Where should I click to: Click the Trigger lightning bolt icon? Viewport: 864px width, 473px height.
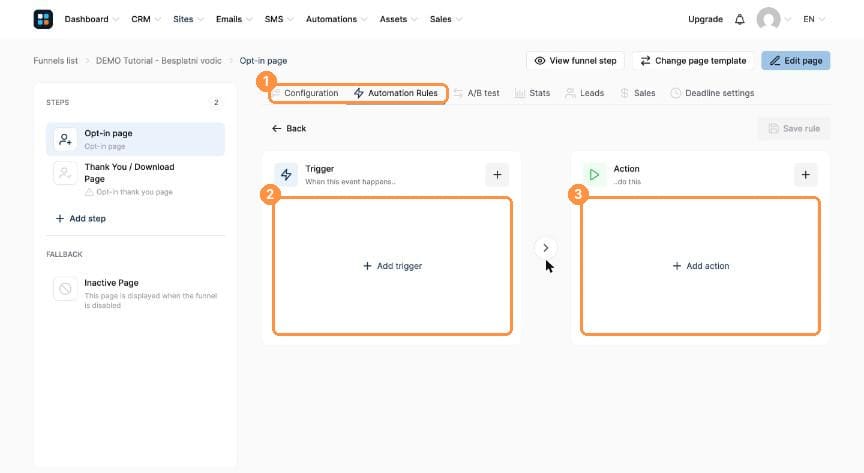(x=286, y=175)
